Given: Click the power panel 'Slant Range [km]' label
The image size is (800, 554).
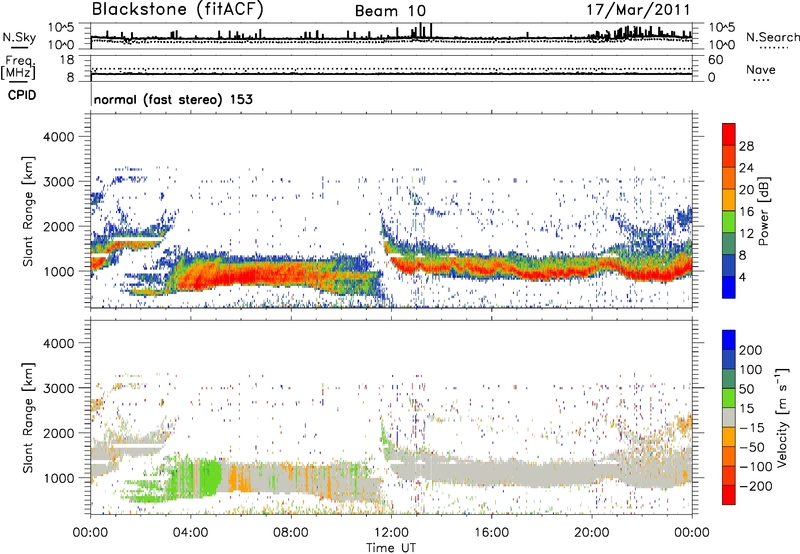Looking at the screenshot, I should (28, 211).
